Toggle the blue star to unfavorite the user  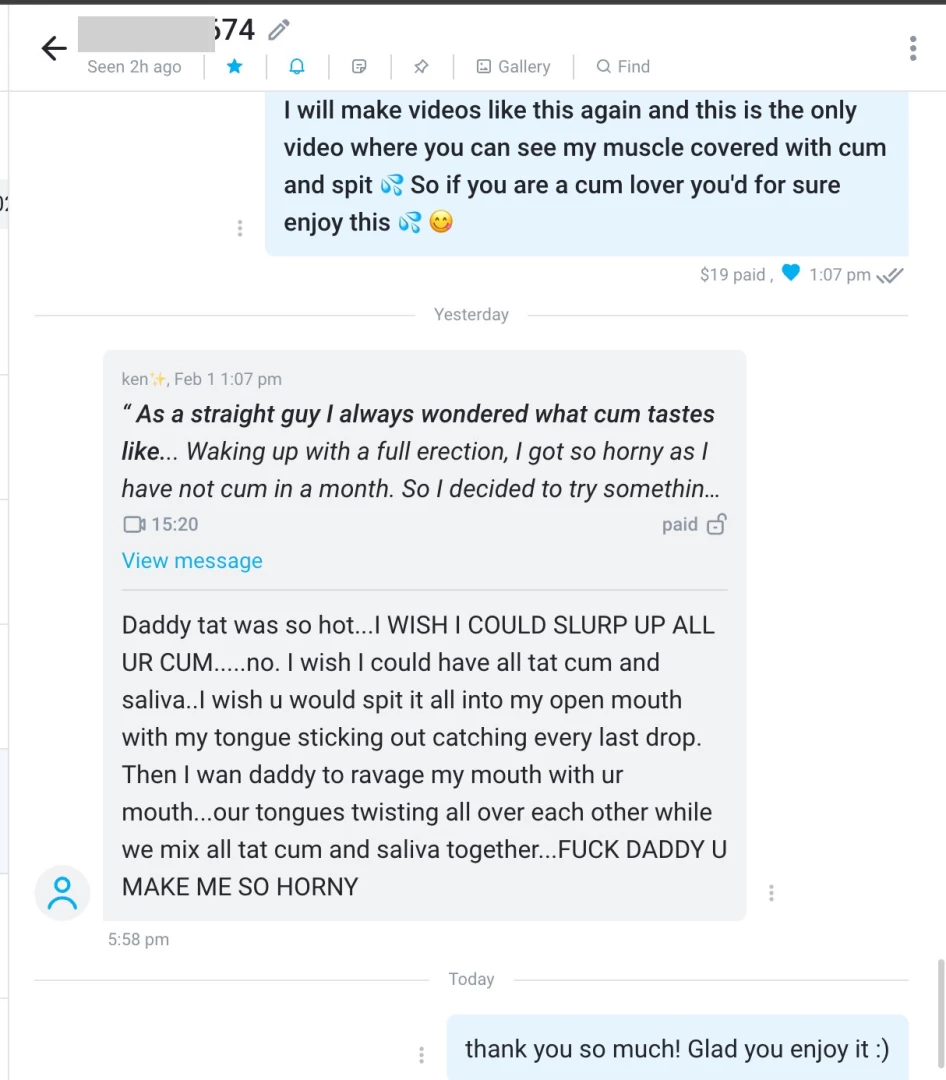pyautogui.click(x=234, y=66)
